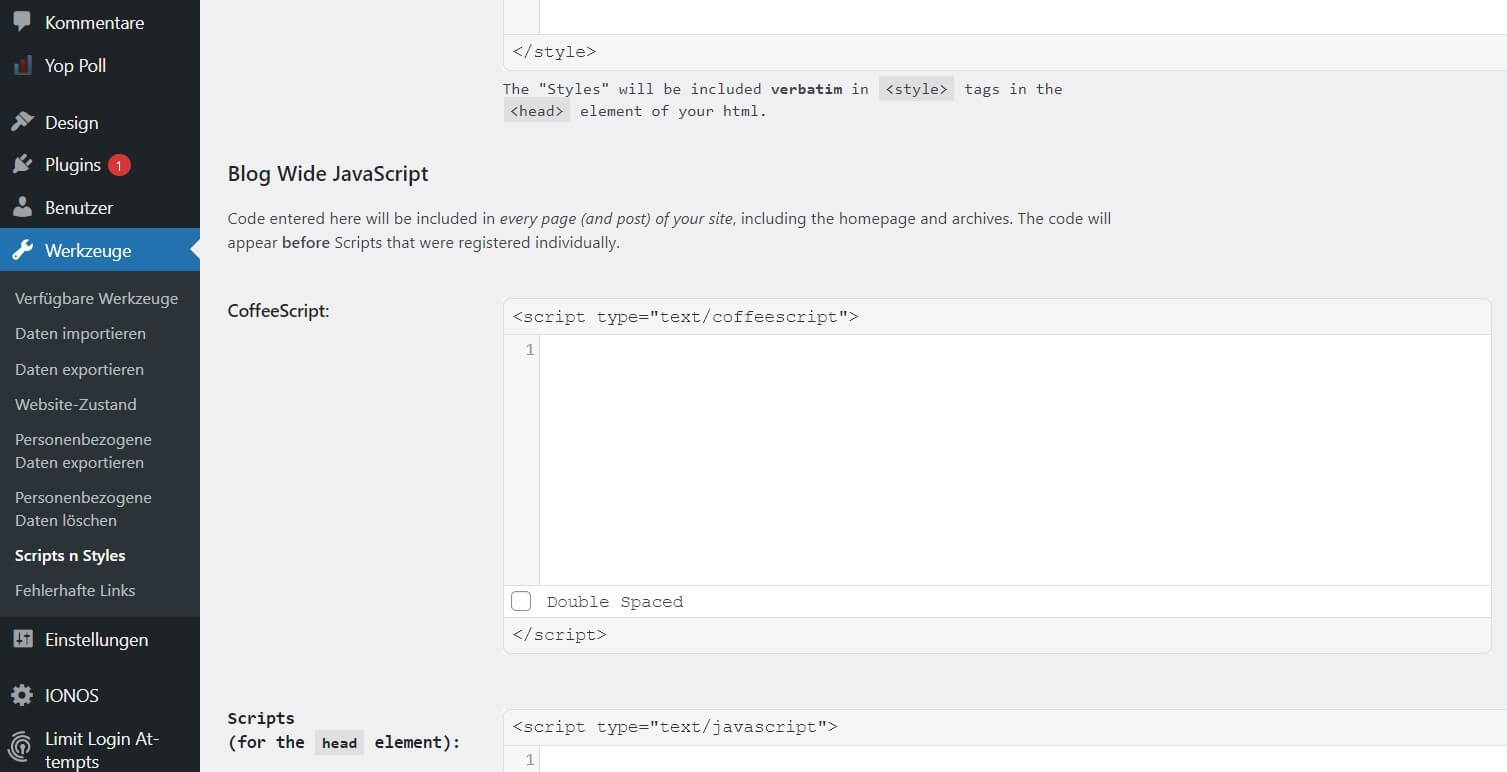Click the Plugins plug icon
Viewport: 1507px width, 772px height.
22,165
